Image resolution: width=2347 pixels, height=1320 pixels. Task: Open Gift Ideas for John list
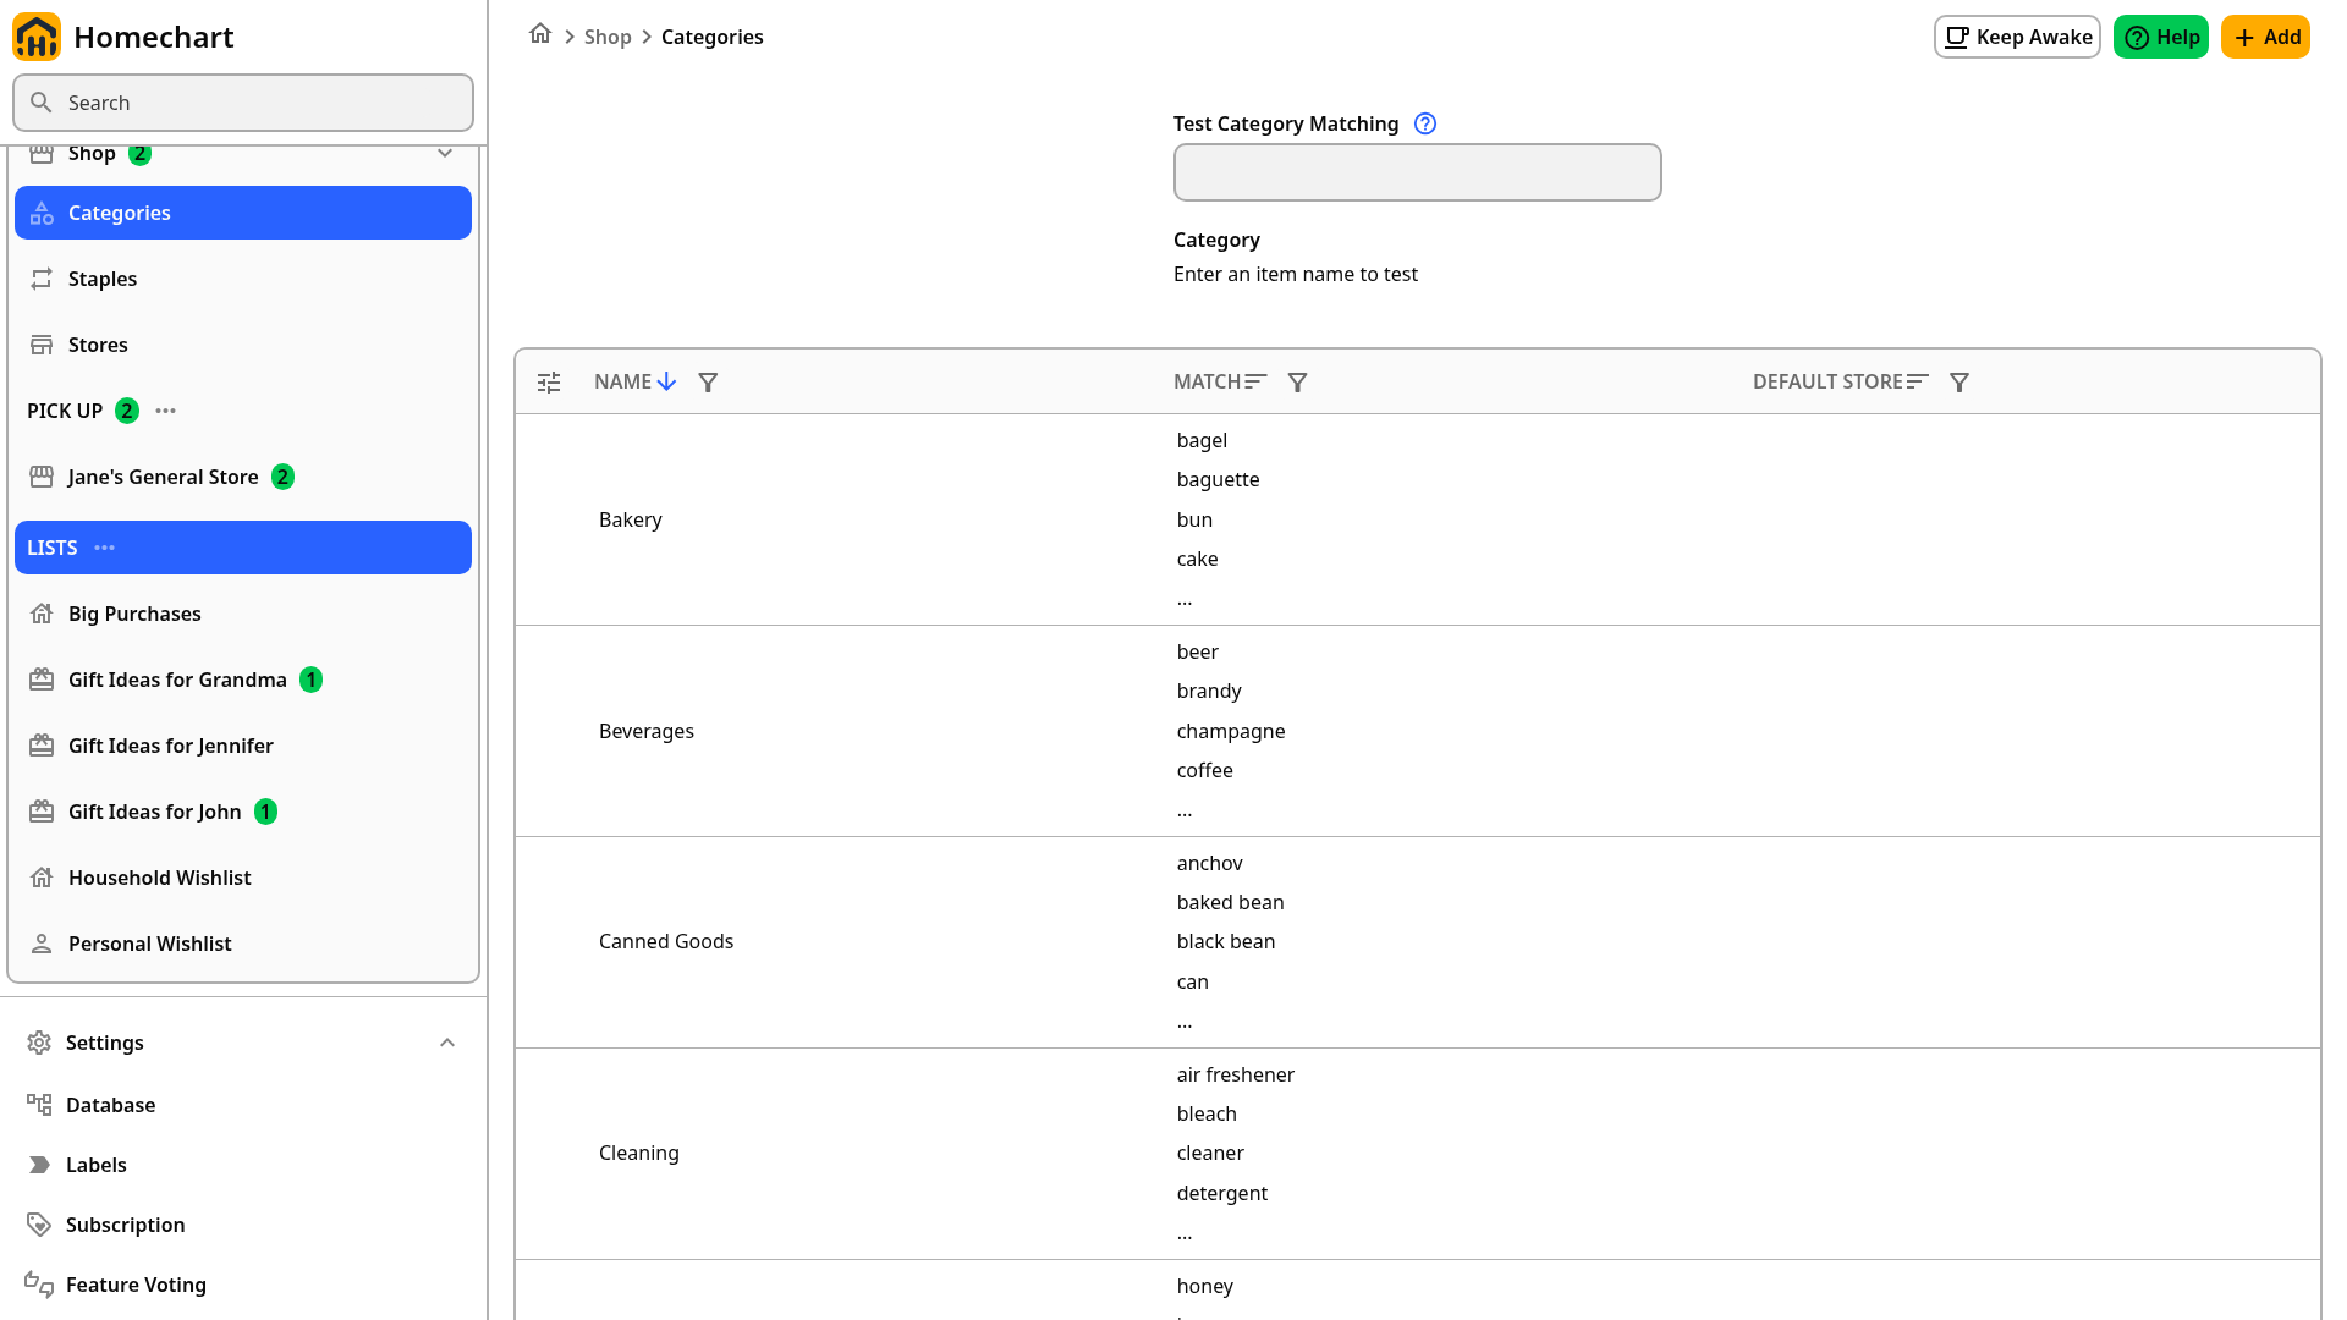243,812
